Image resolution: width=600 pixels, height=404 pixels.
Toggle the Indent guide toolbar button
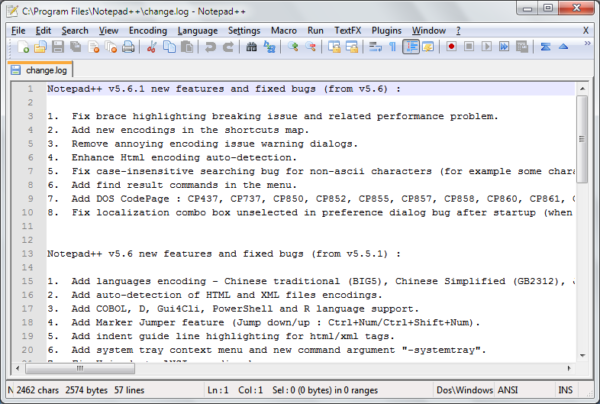(411, 47)
